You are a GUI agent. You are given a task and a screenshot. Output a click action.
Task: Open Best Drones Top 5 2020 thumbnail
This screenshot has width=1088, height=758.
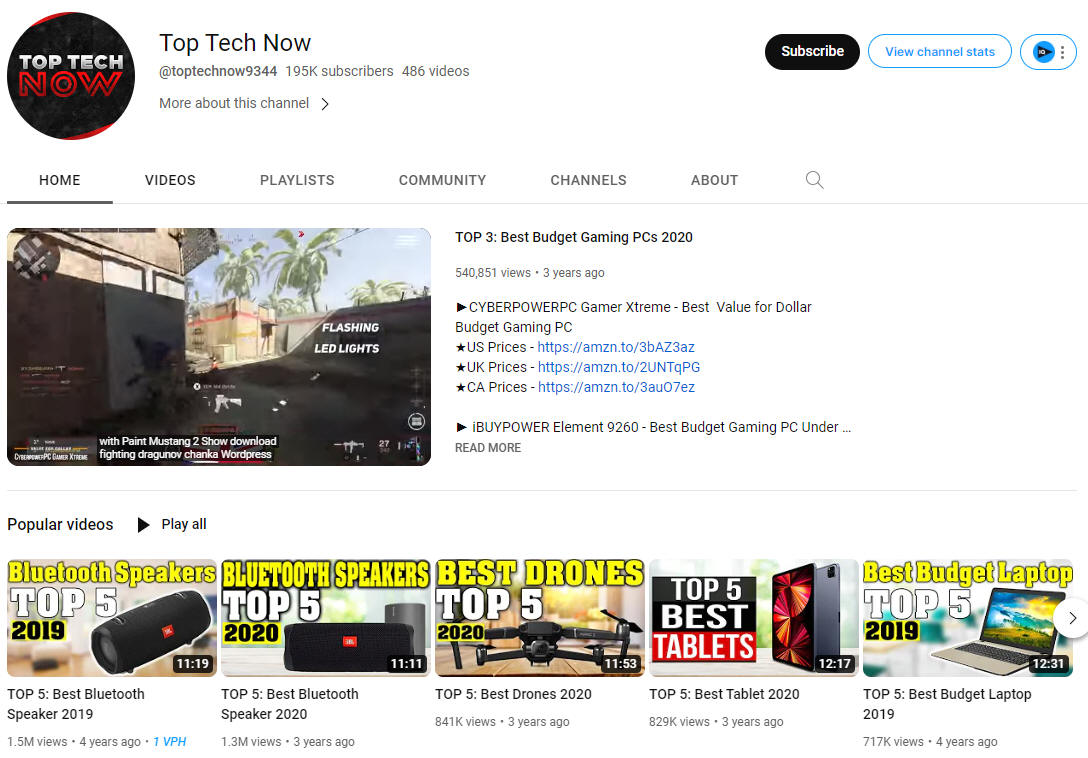540,618
